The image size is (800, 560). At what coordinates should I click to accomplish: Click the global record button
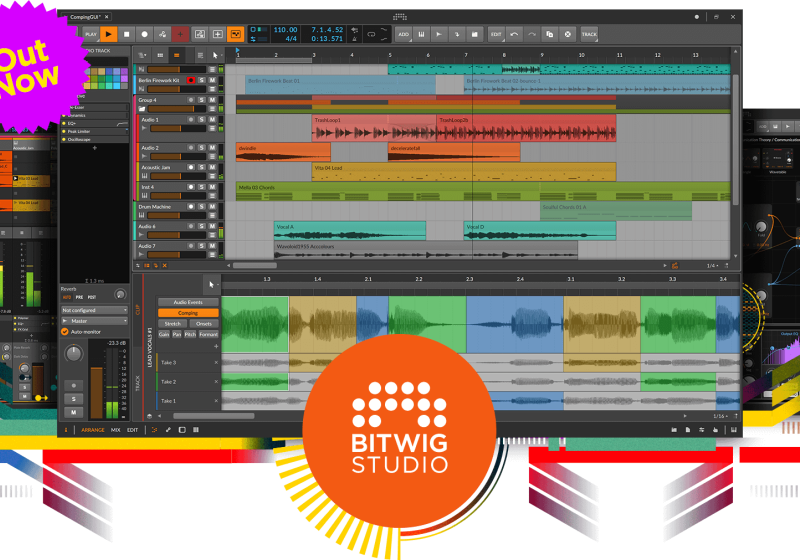pos(144,34)
